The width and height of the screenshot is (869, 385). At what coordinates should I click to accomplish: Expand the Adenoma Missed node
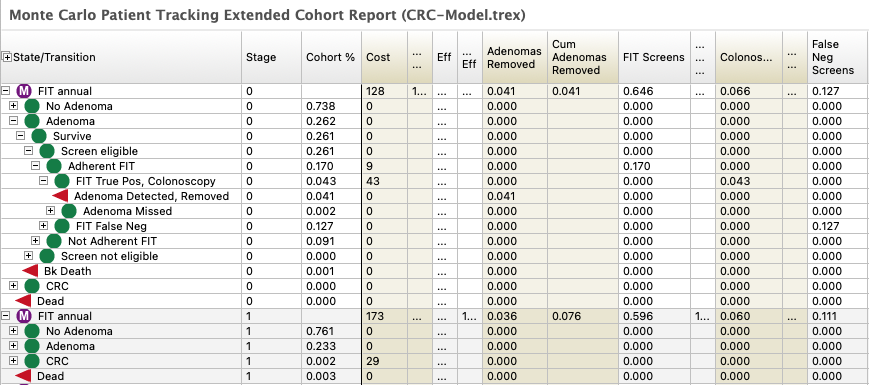pyautogui.click(x=50, y=211)
